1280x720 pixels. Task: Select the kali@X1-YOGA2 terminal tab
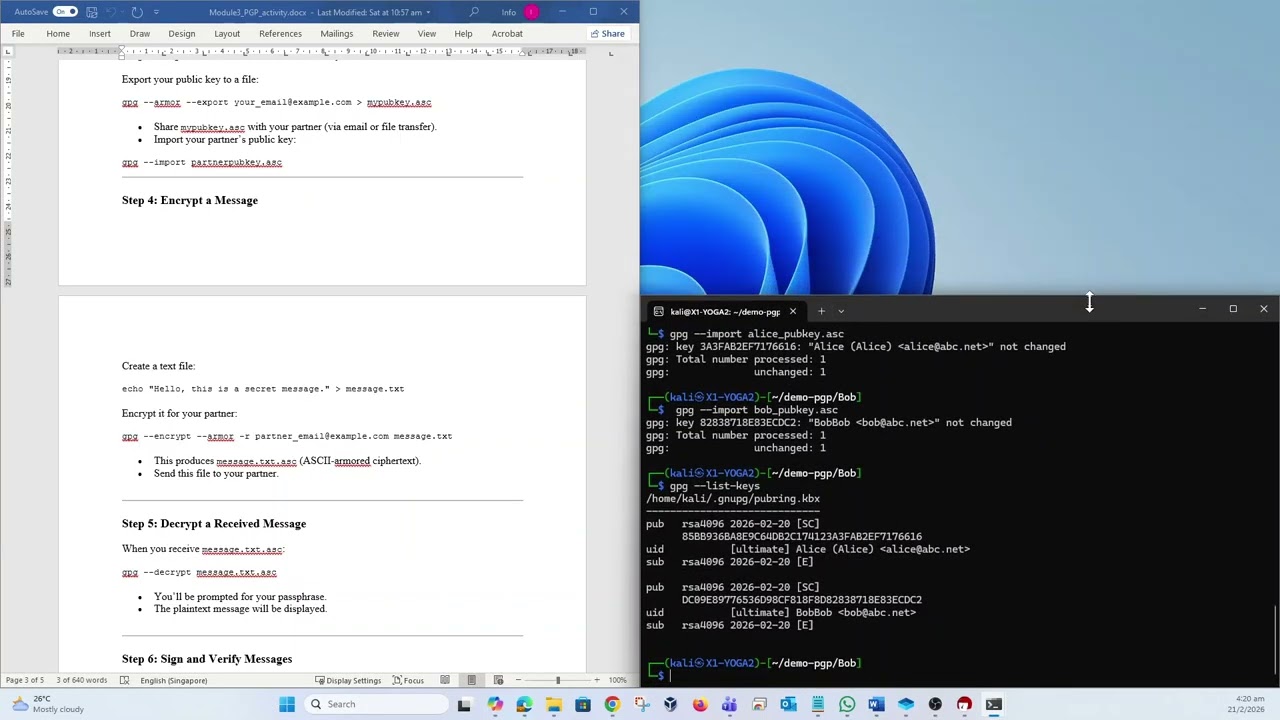(x=724, y=311)
